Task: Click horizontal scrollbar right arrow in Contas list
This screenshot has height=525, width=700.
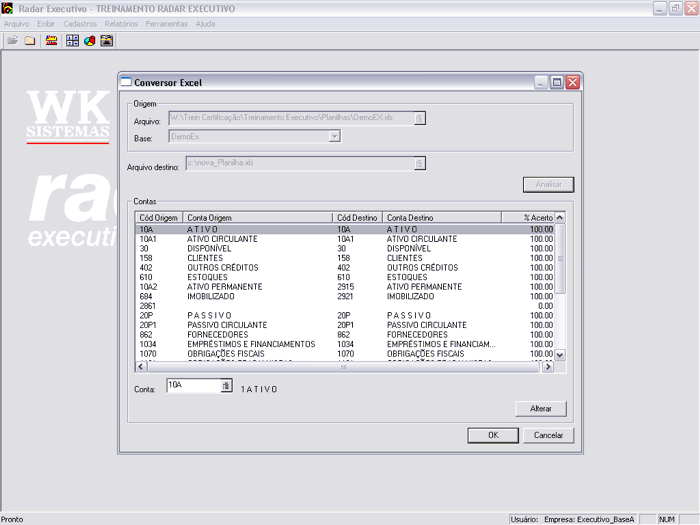Action: coord(547,367)
